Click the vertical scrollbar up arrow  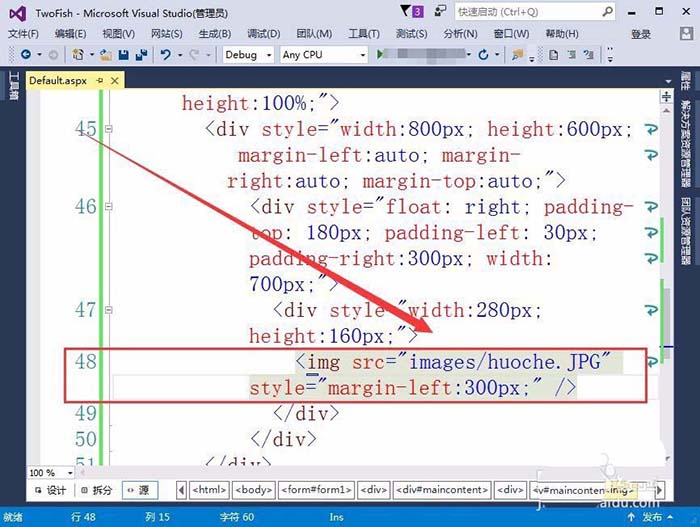click(x=666, y=110)
